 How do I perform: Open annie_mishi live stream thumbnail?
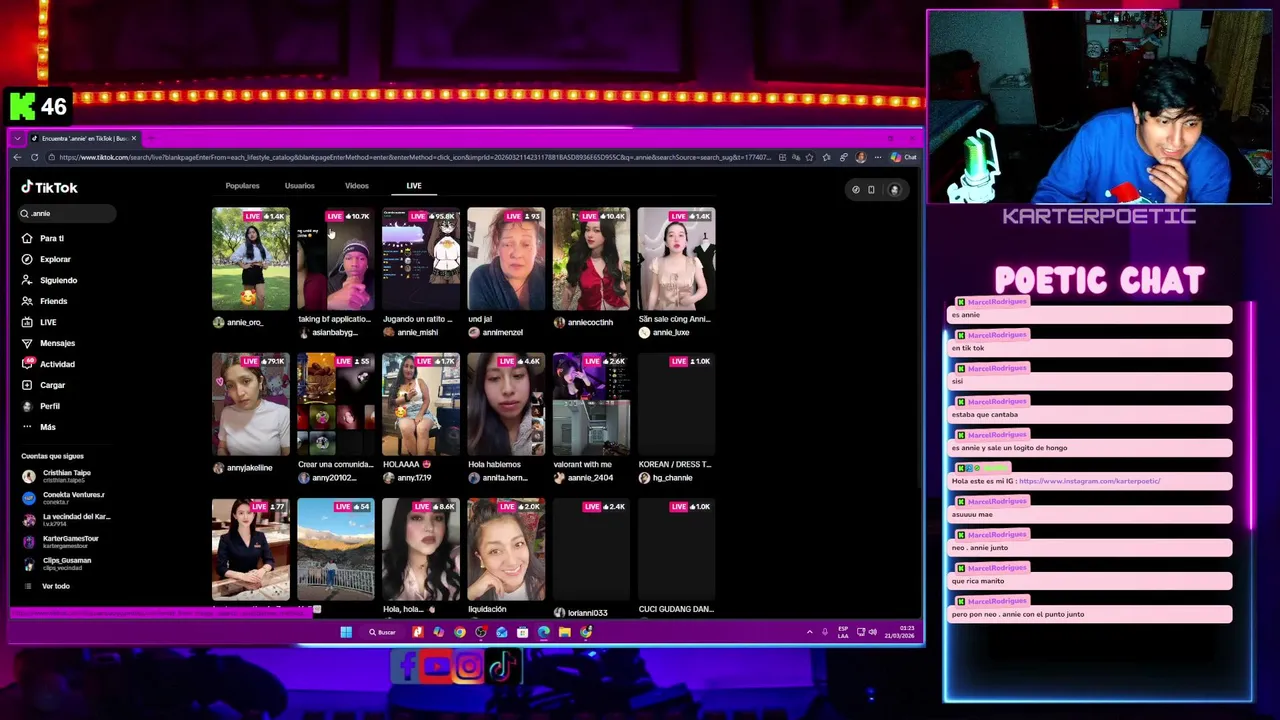coord(420,259)
